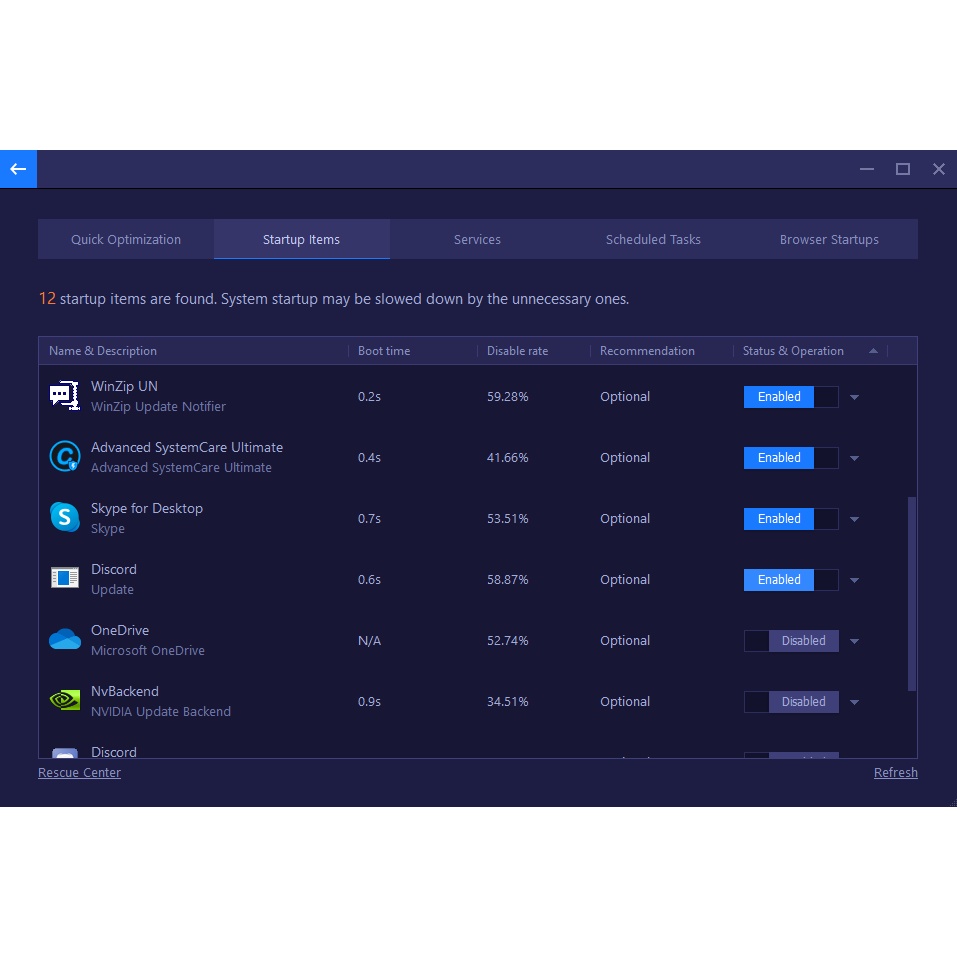The image size is (957, 957).
Task: Expand the dropdown arrow for Advanced SystemCare Ultimate
Action: [854, 459]
